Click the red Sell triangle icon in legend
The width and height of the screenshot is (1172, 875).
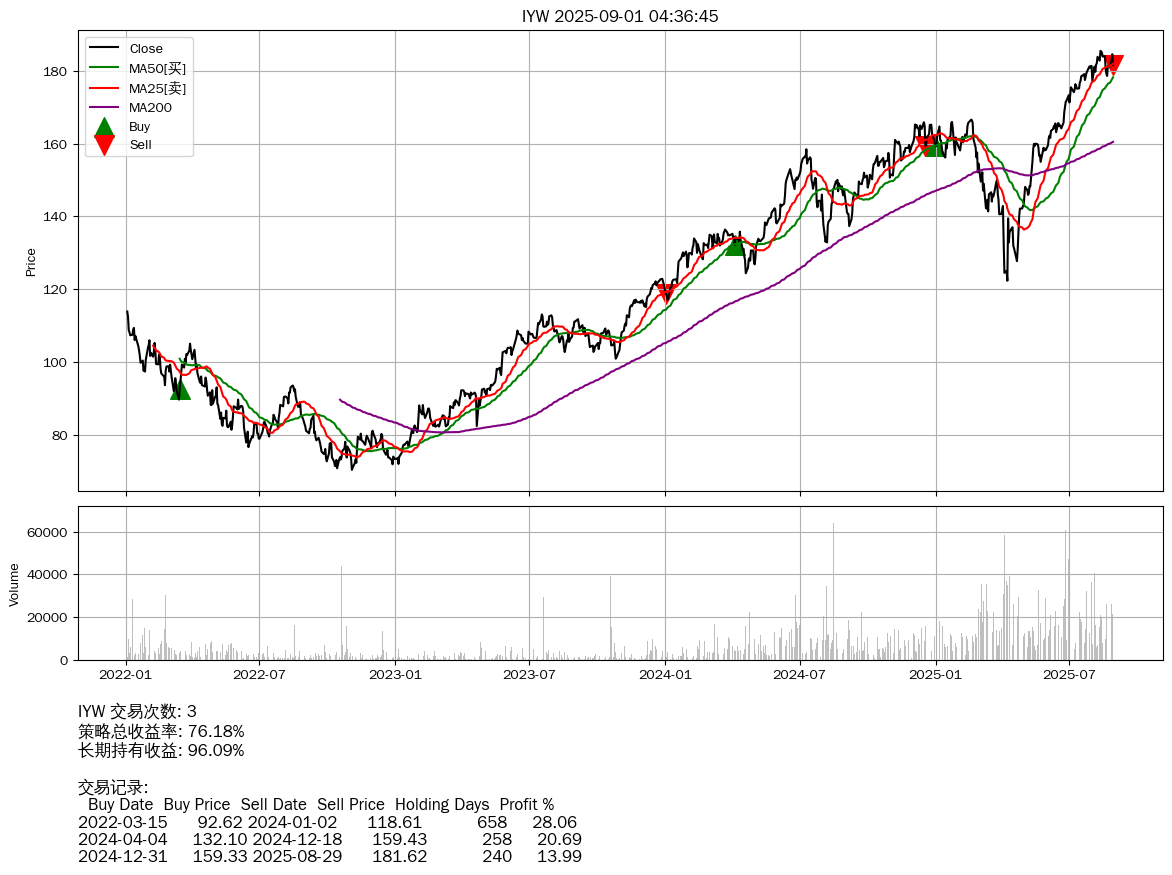click(x=104, y=145)
